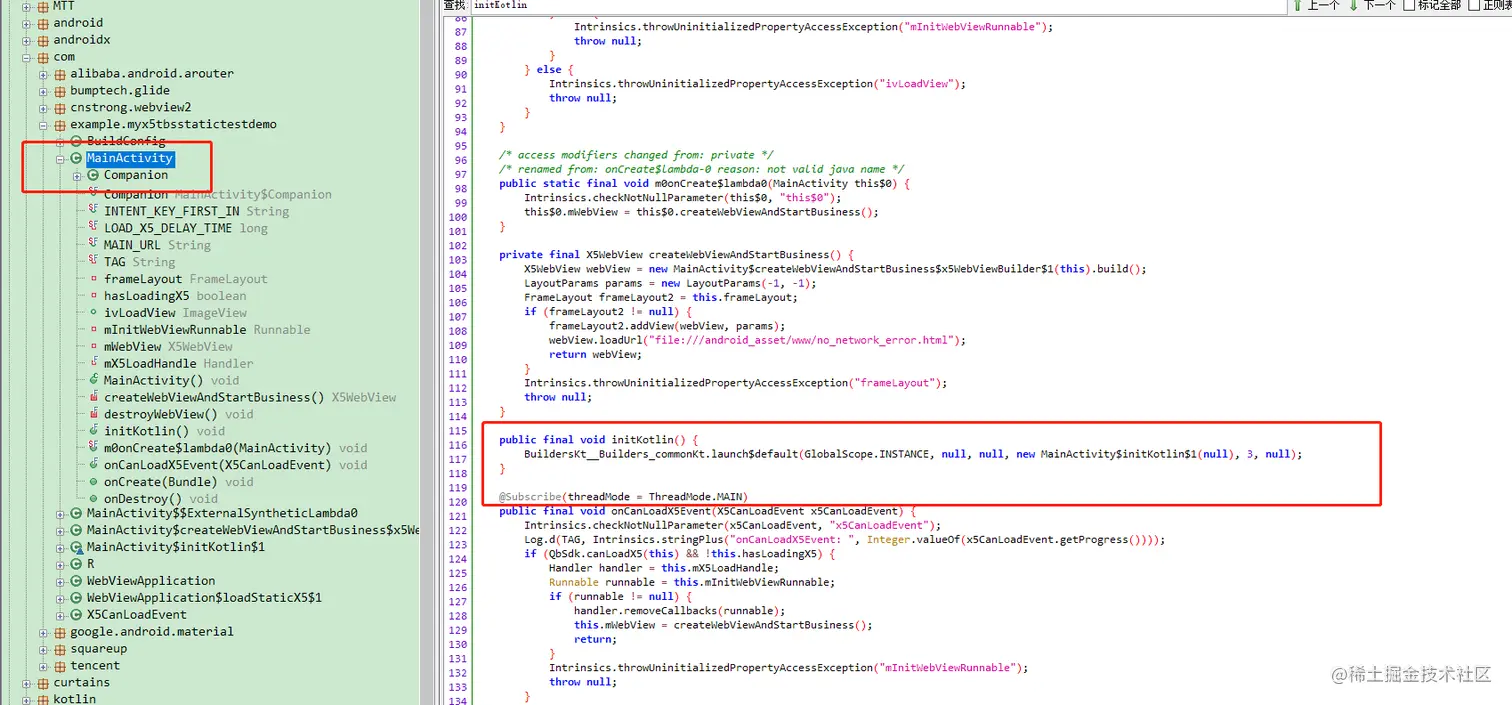Screen dimensions: 1512x705
Task: Click the @Subscribe annotation in the code
Action: (530, 497)
